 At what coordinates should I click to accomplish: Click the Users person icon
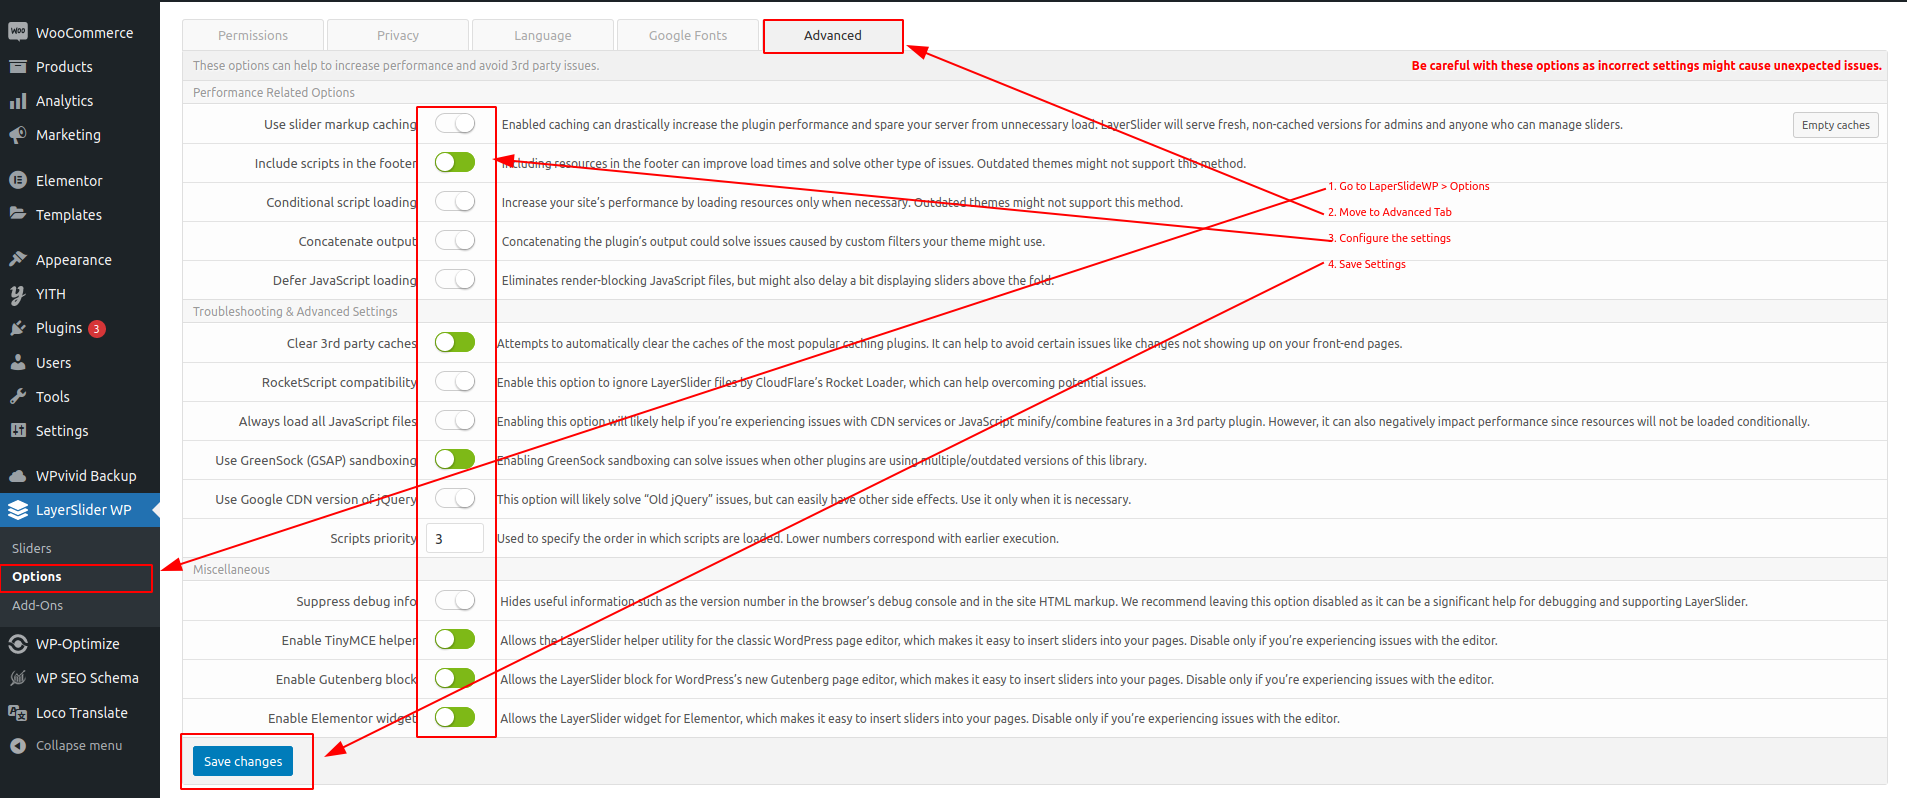click(x=18, y=363)
